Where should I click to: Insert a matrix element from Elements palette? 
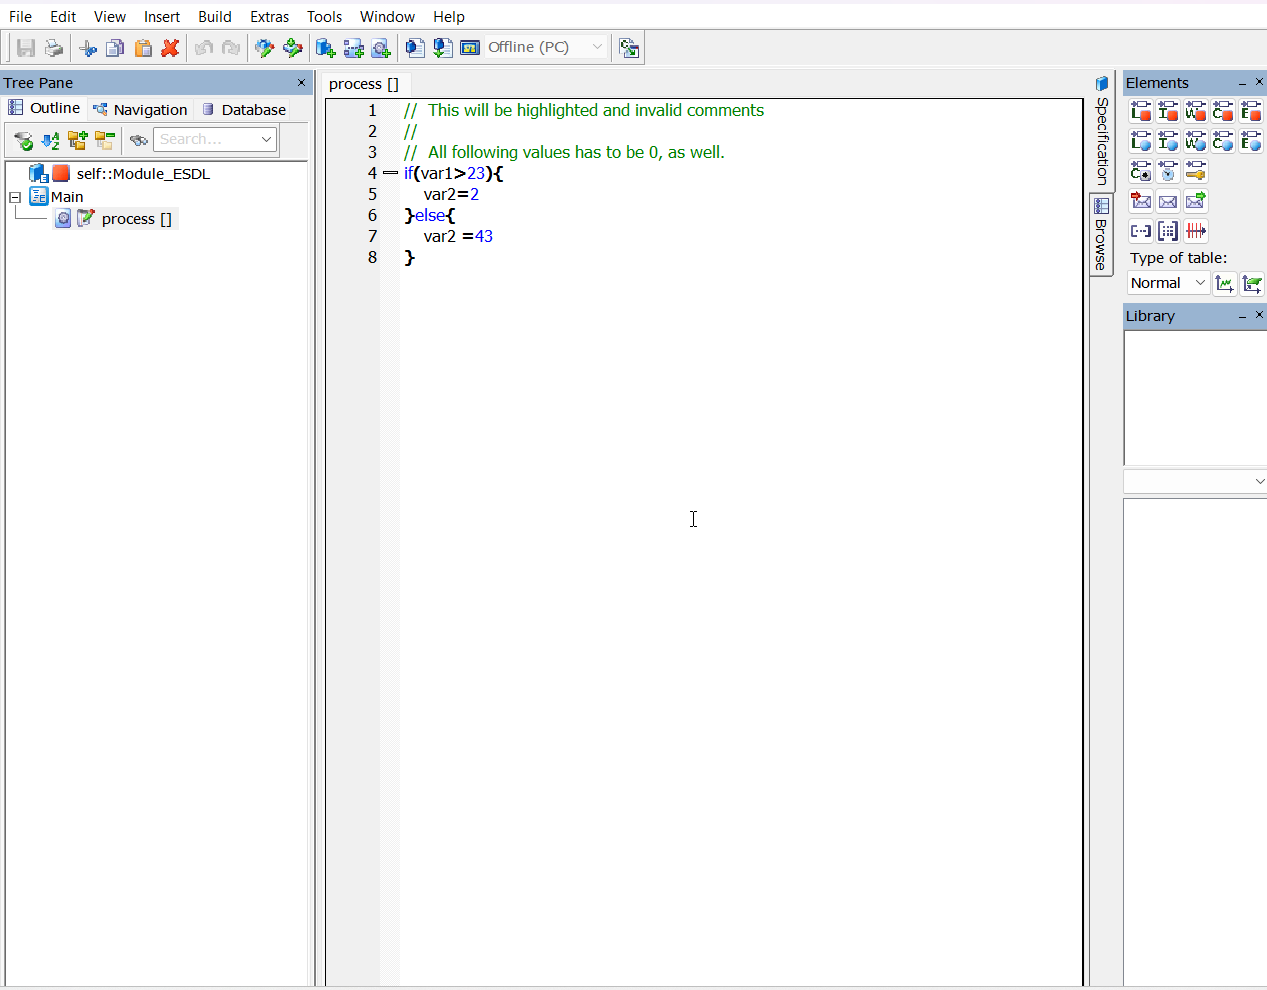(1168, 231)
